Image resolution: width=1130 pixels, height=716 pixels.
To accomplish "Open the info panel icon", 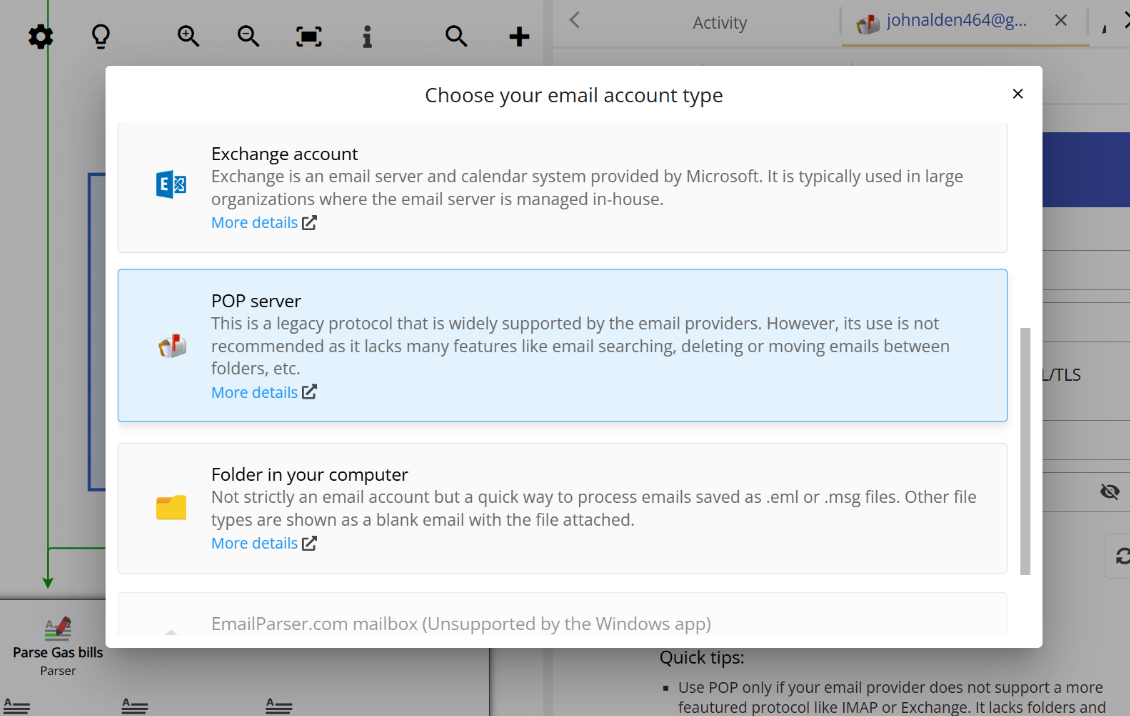I will tap(367, 36).
